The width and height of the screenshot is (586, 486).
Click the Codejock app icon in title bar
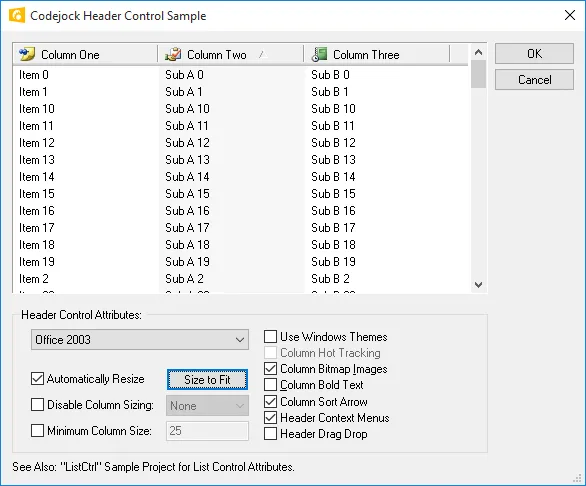[17, 15]
